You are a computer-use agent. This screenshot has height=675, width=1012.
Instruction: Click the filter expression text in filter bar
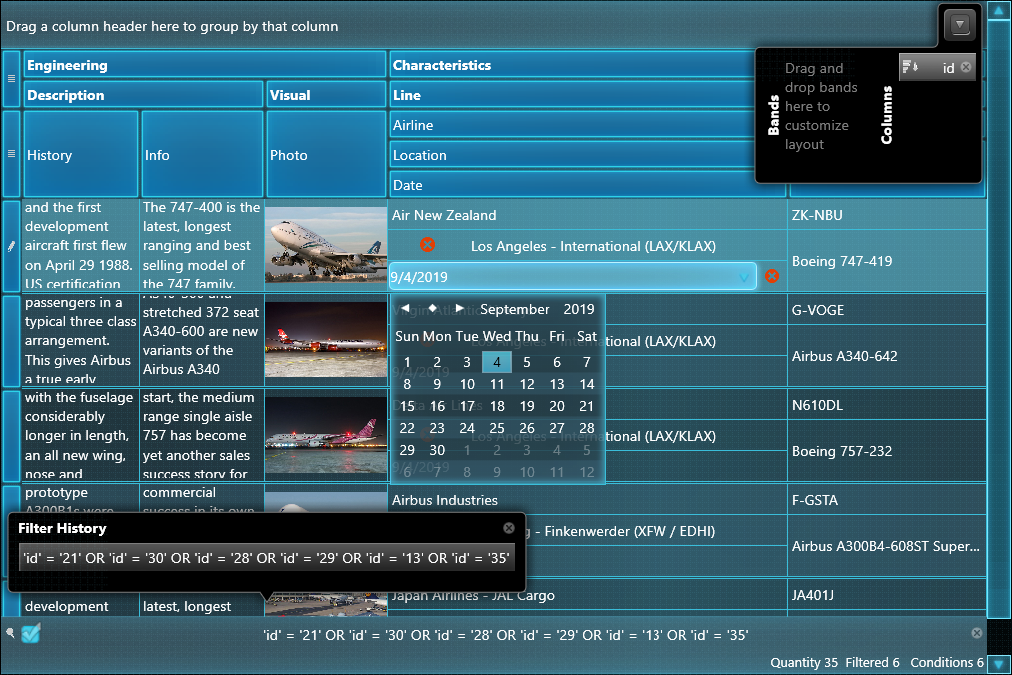[506, 635]
